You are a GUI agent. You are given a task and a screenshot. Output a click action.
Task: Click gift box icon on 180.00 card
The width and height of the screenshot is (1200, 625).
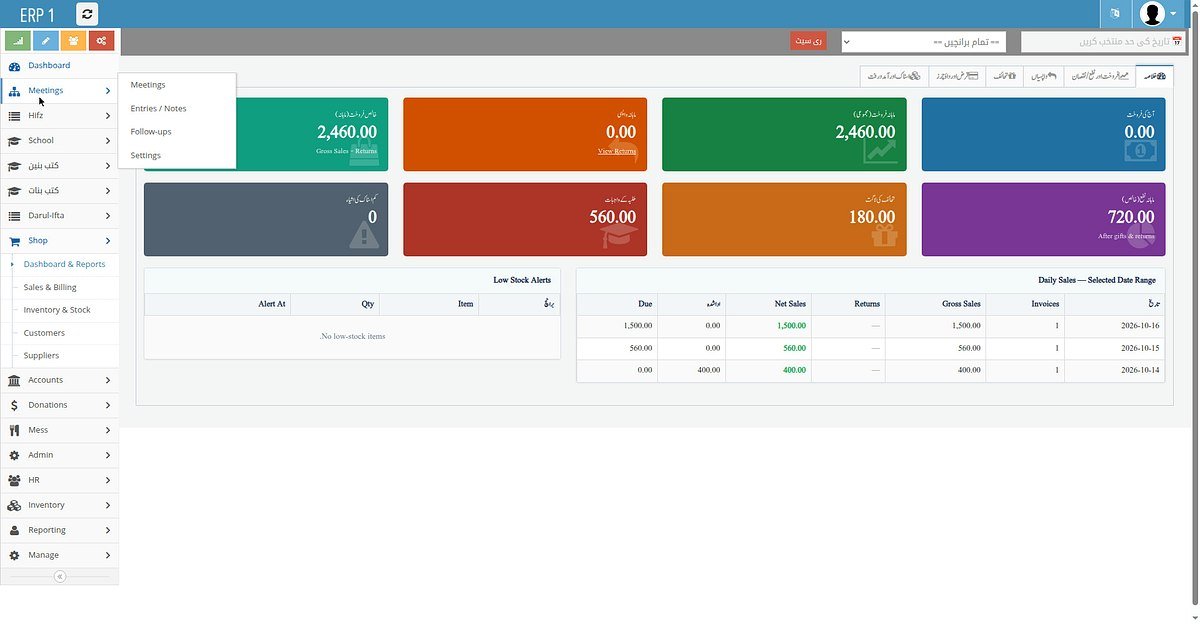point(884,236)
